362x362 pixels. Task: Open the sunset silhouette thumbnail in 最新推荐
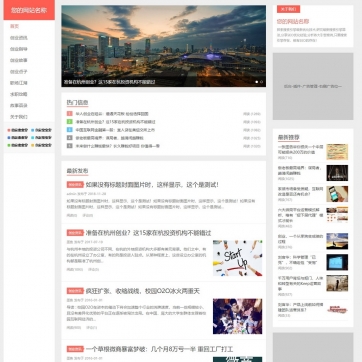point(337,241)
